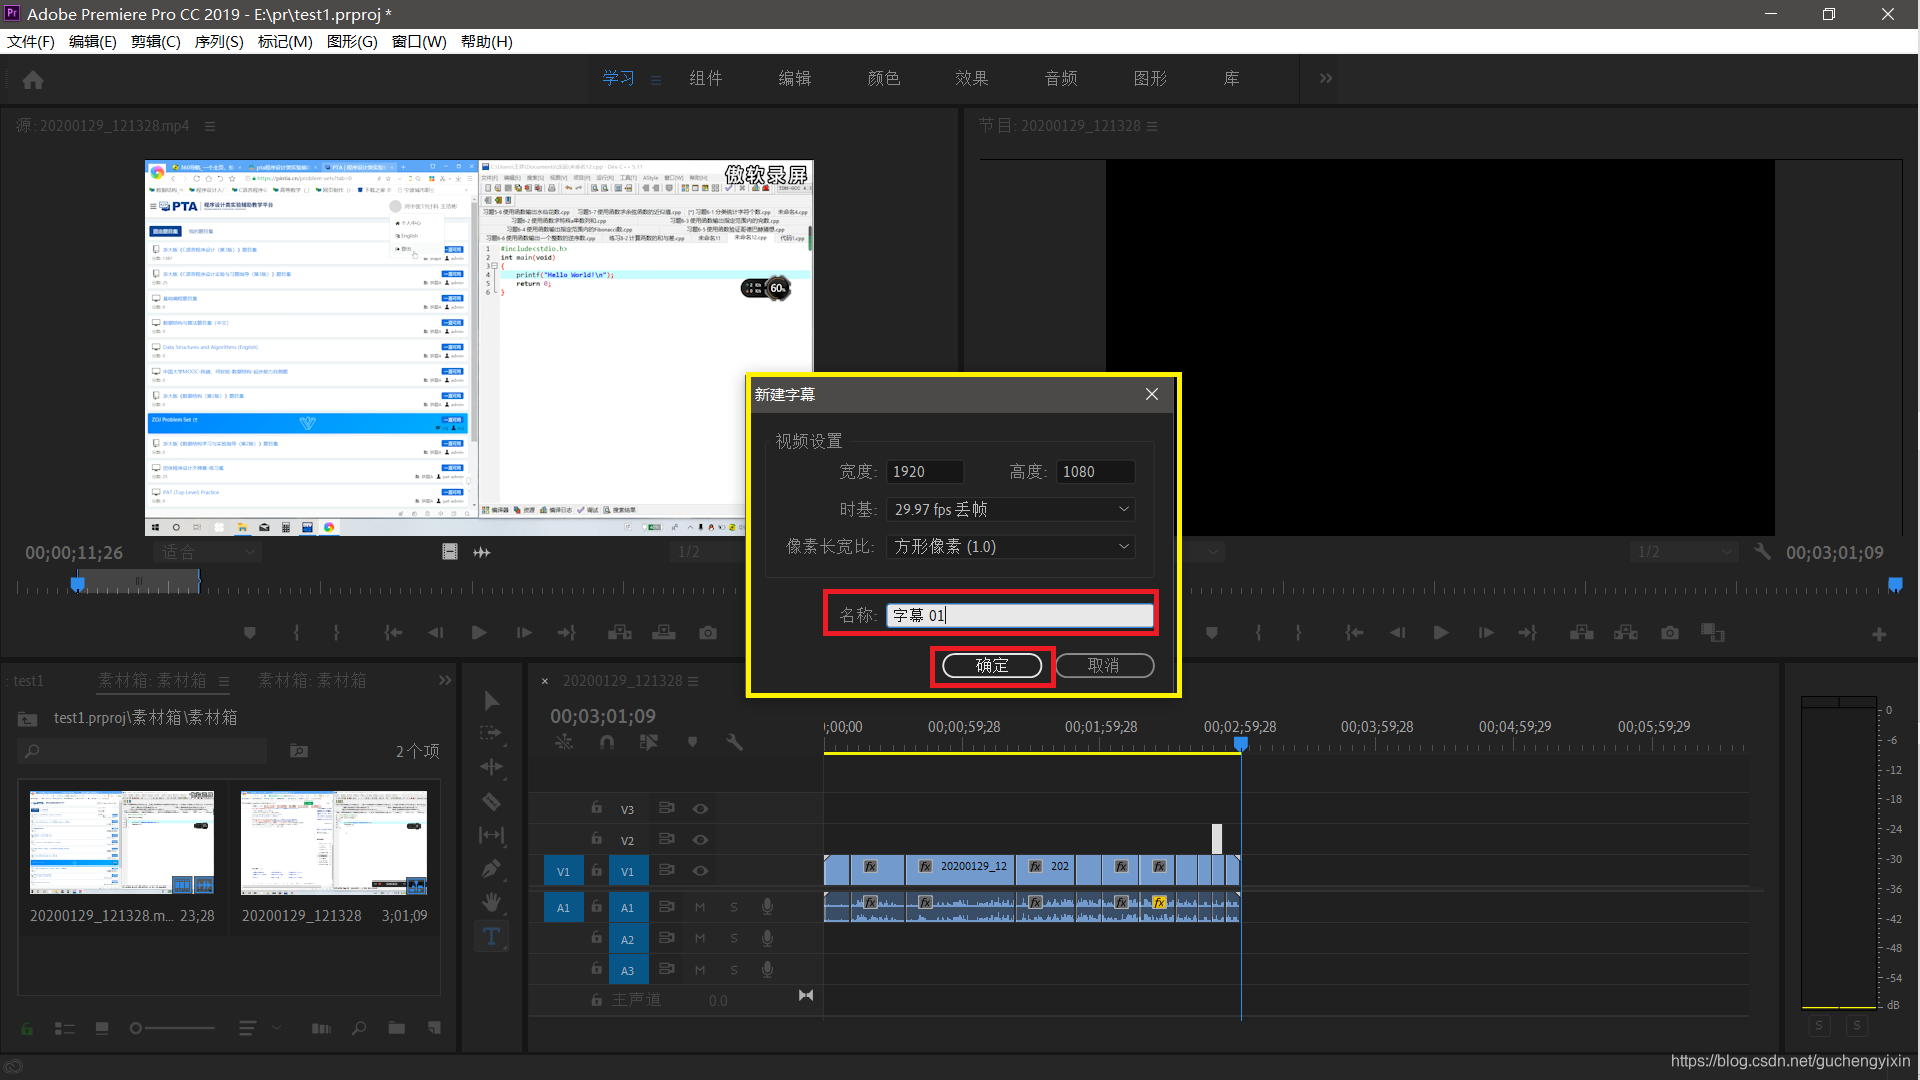Toggle sync lock on track A3
Image resolution: width=1920 pixels, height=1080 pixels.
pos(667,969)
